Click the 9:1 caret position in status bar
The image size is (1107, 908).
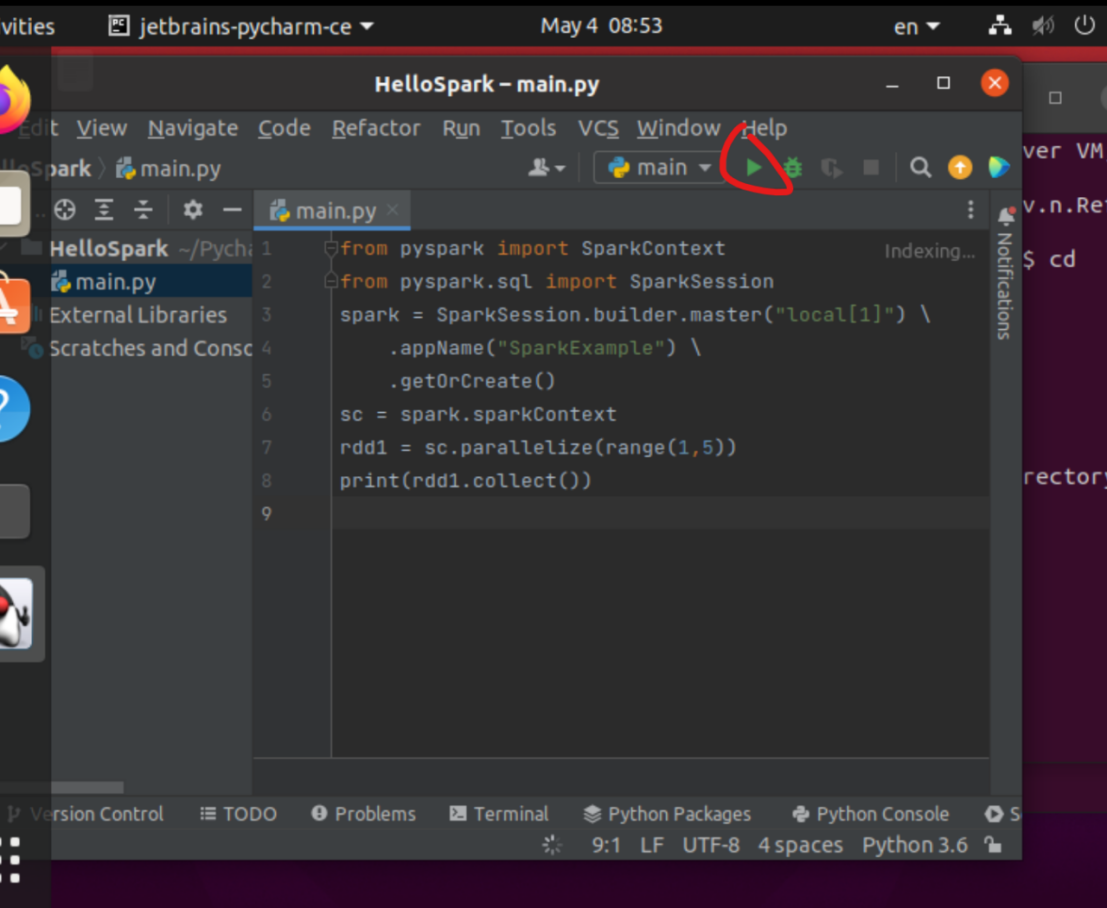[606, 845]
